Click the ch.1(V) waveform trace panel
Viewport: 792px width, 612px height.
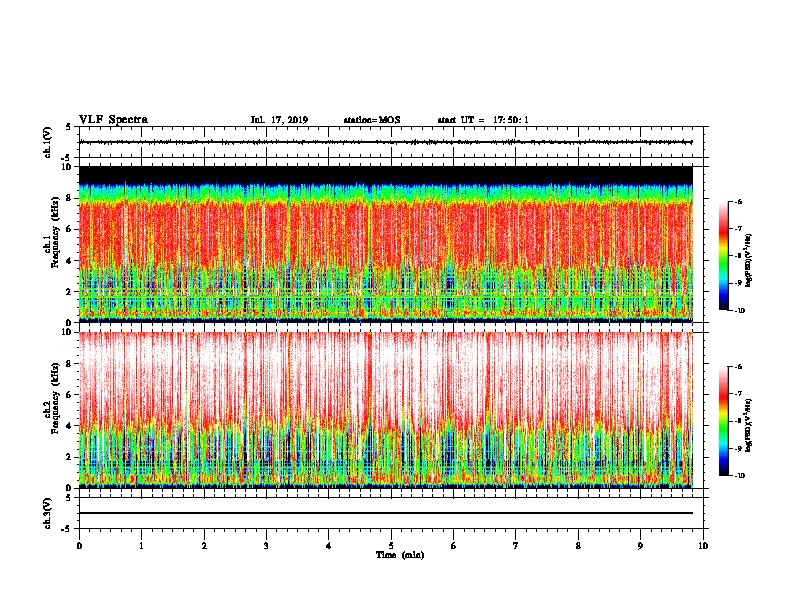pos(391,142)
